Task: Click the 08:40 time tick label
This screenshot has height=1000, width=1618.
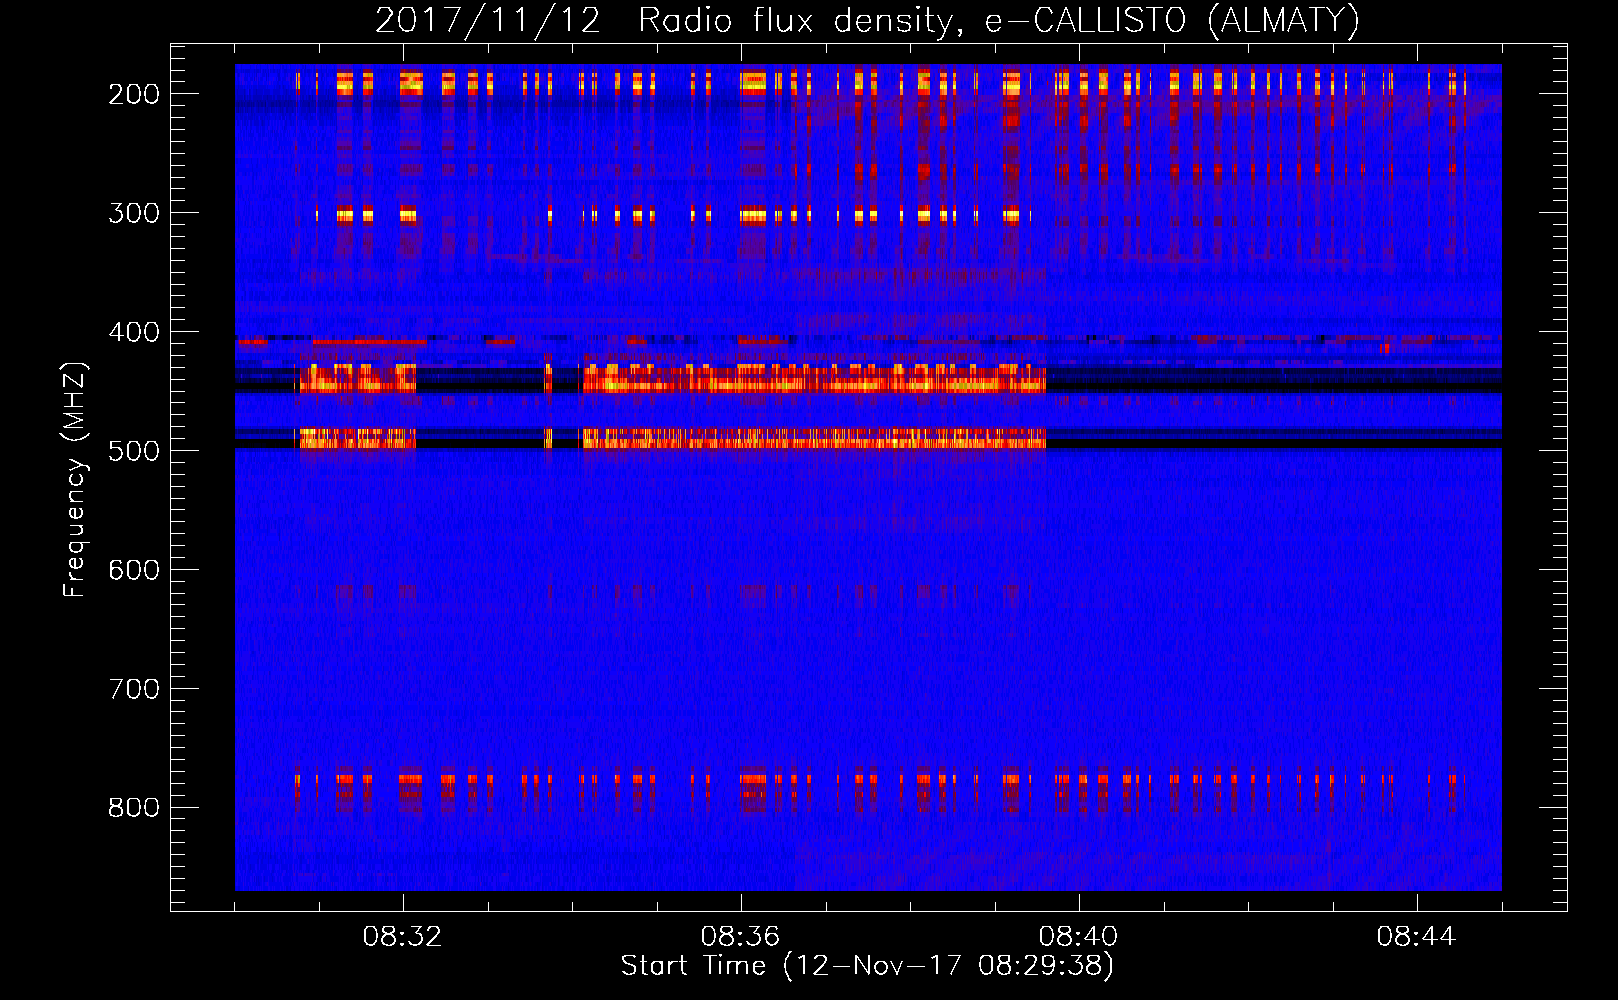Action: pos(1078,937)
